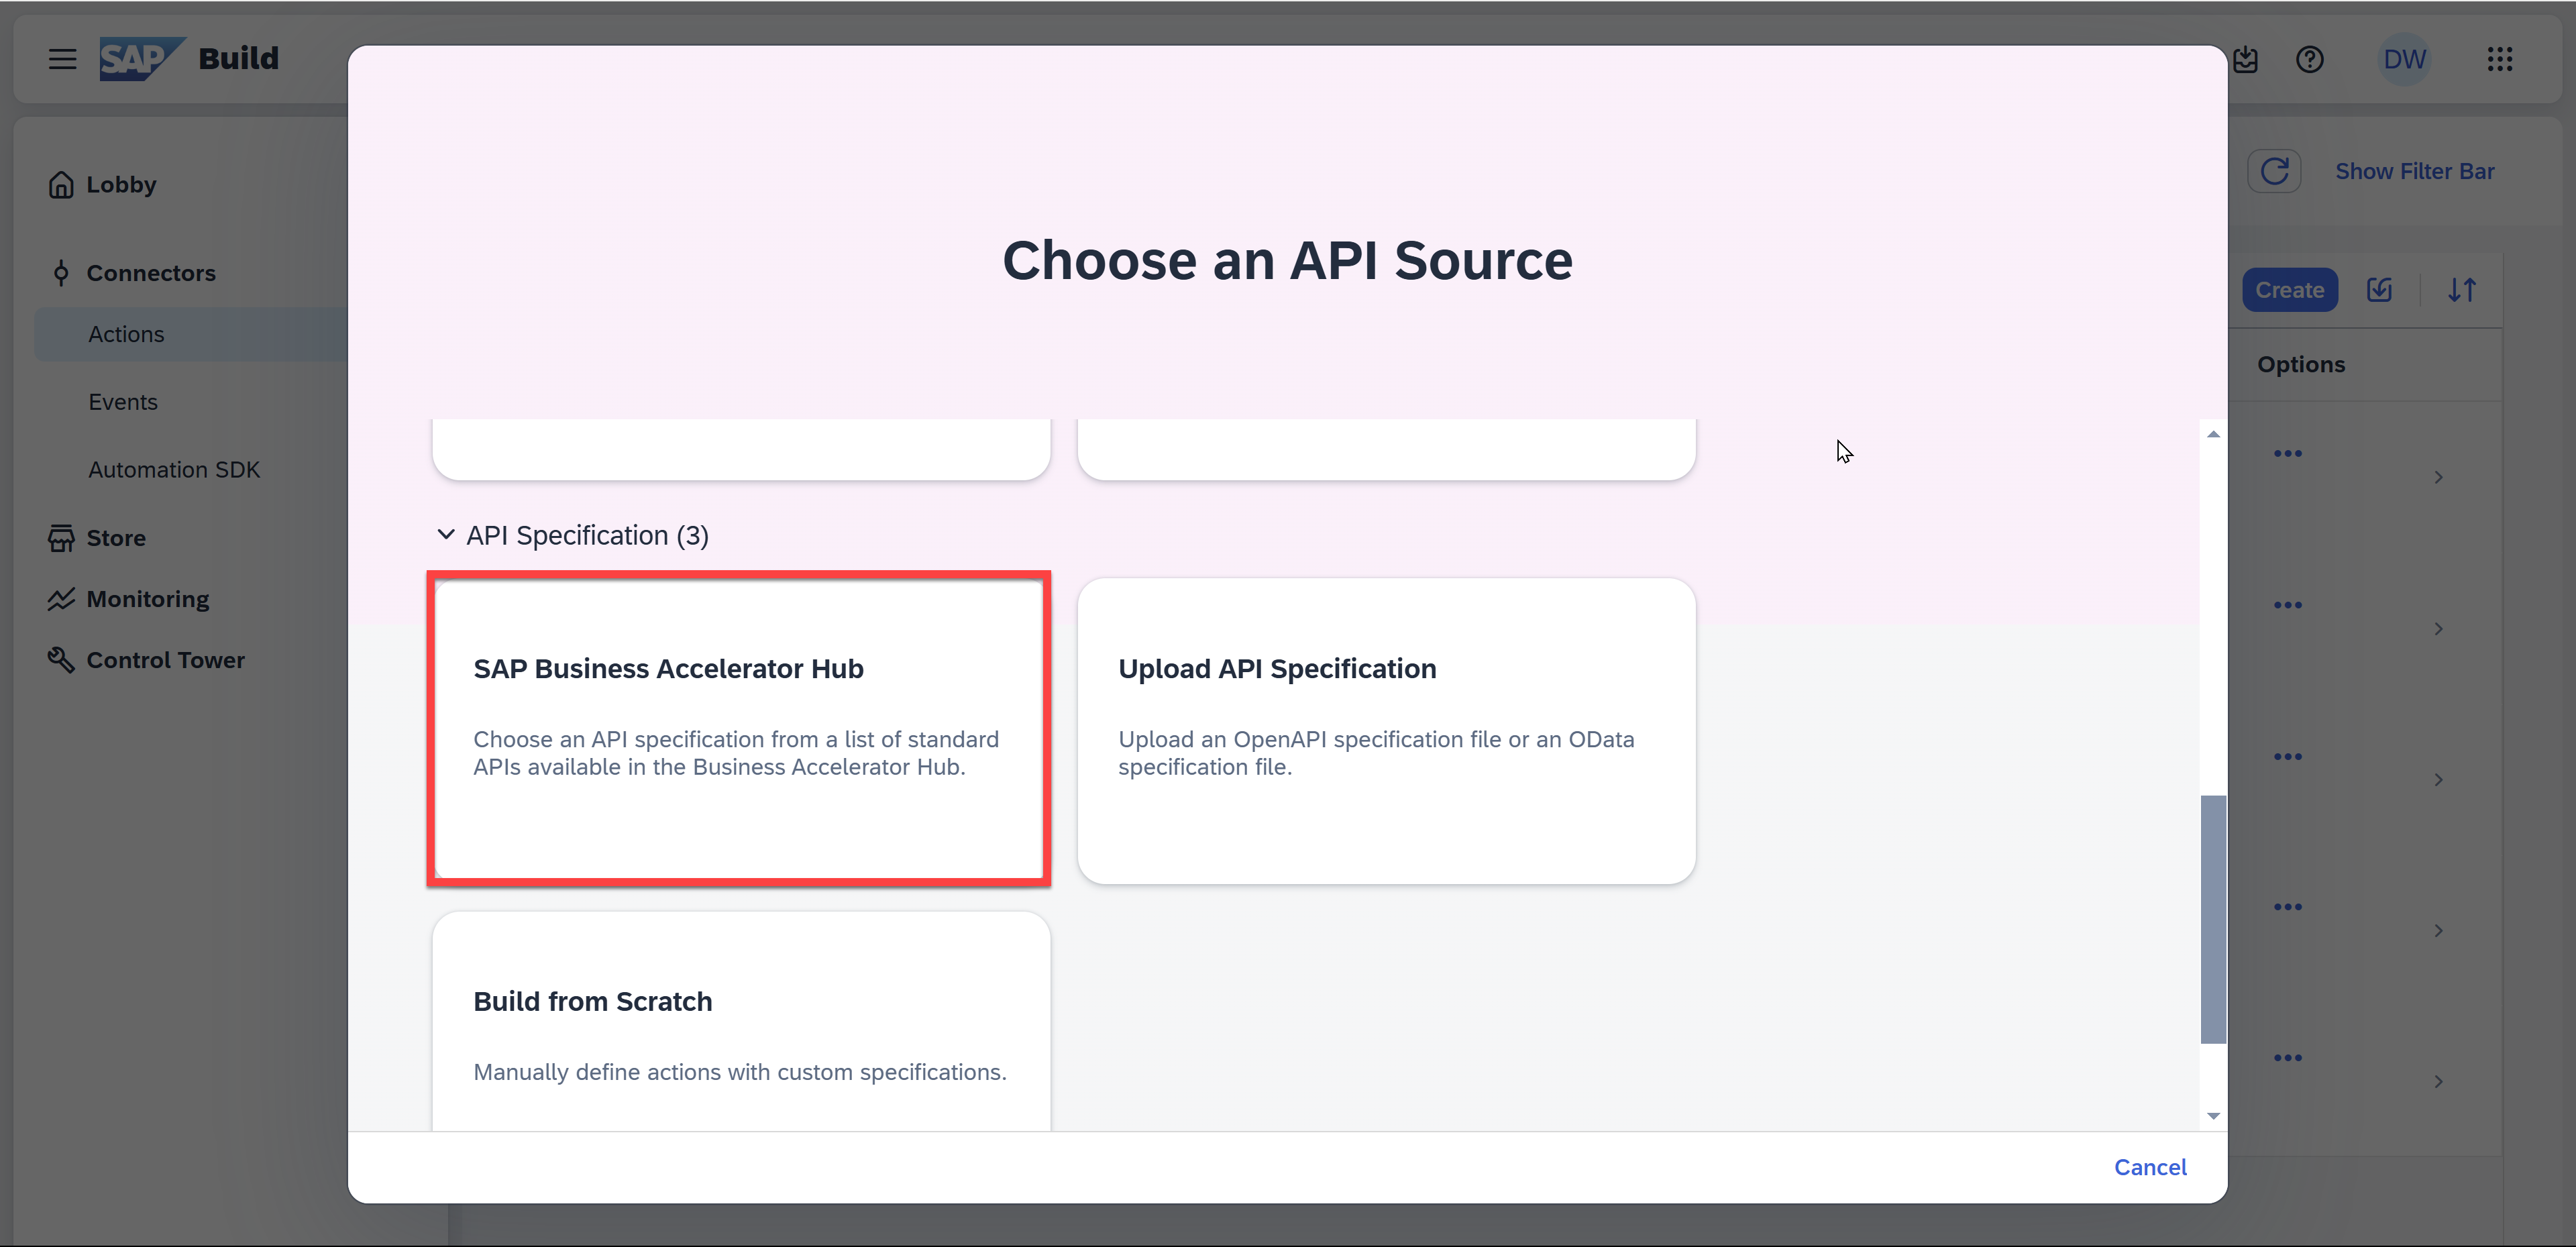Open Monitoring in the sidebar
The image size is (2576, 1247).
point(147,599)
